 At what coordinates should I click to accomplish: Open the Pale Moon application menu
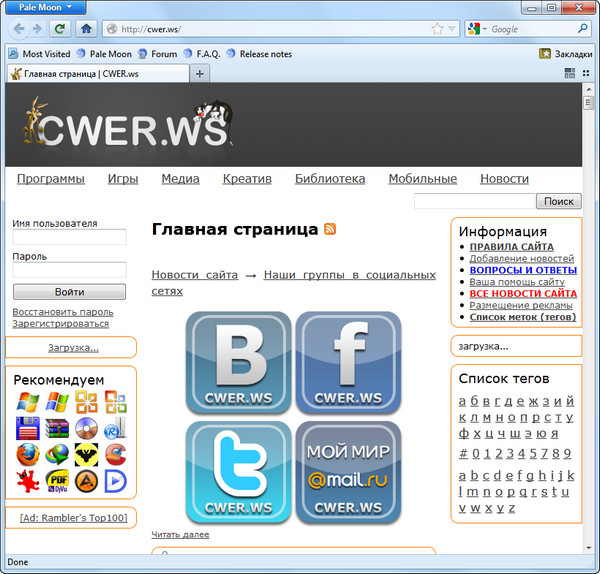pos(44,7)
